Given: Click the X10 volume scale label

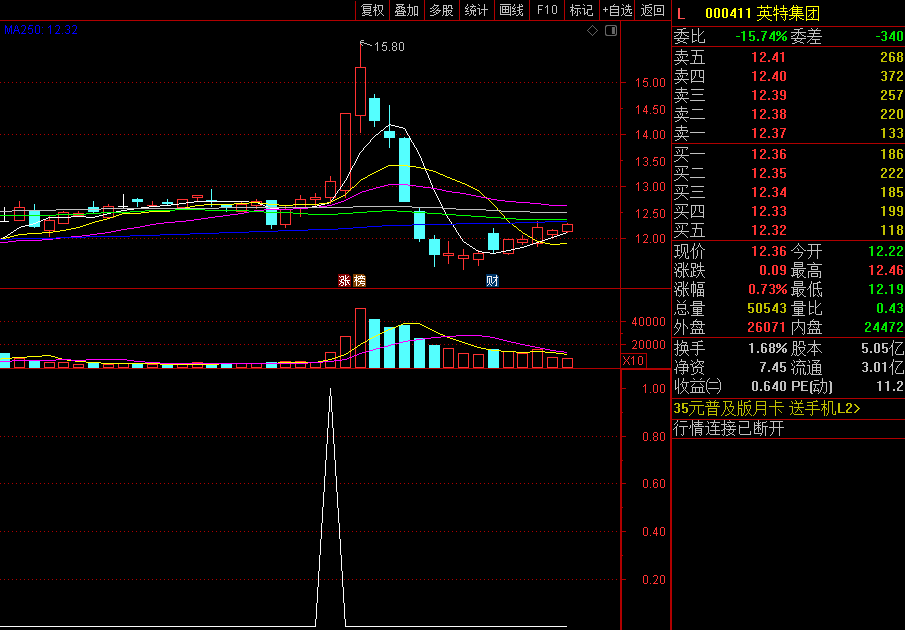Looking at the screenshot, I should pos(633,361).
